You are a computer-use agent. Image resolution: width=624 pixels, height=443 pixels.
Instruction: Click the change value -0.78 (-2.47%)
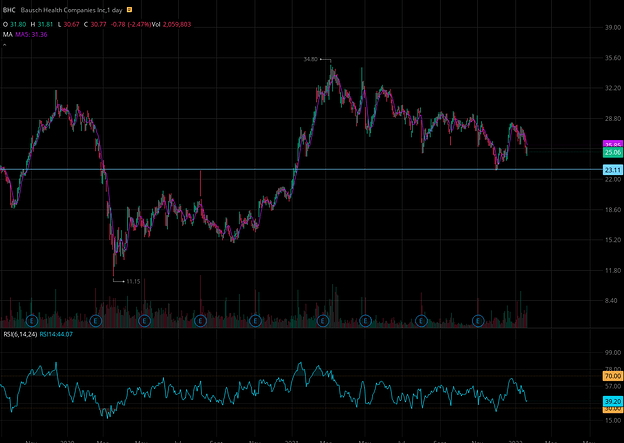point(130,25)
